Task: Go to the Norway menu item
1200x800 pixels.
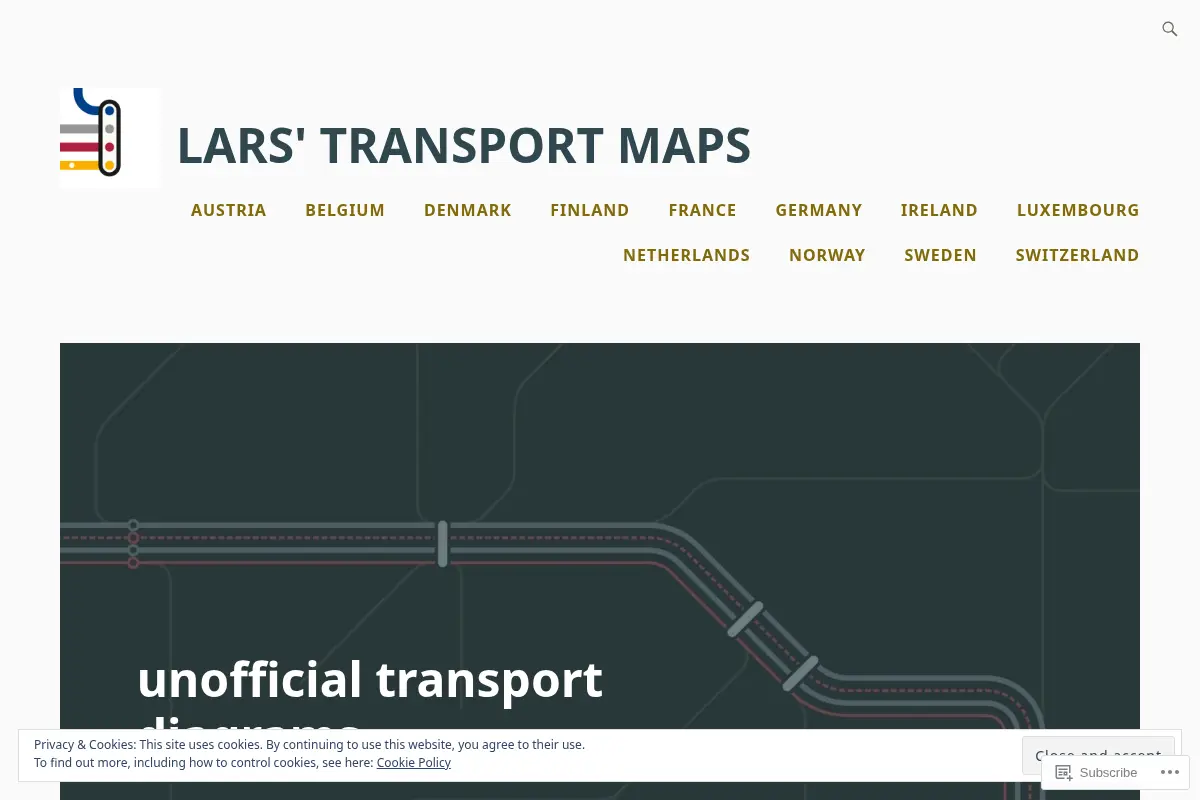Action: click(827, 255)
